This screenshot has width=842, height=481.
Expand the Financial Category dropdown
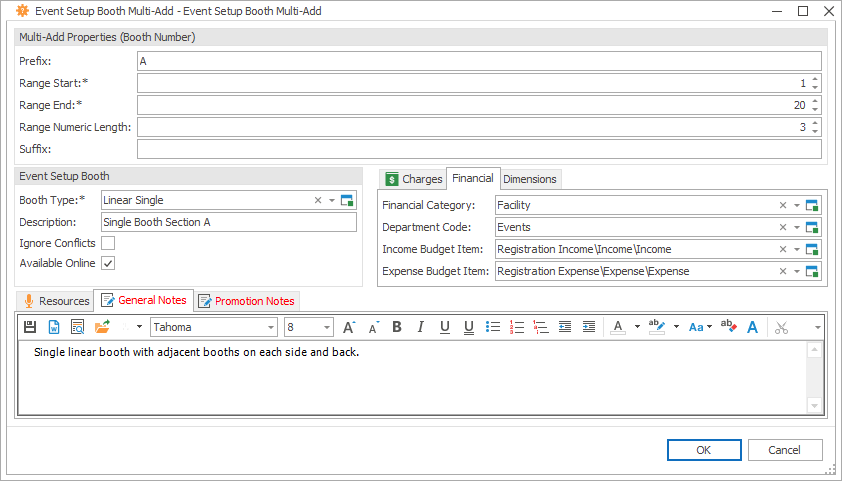[x=797, y=205]
